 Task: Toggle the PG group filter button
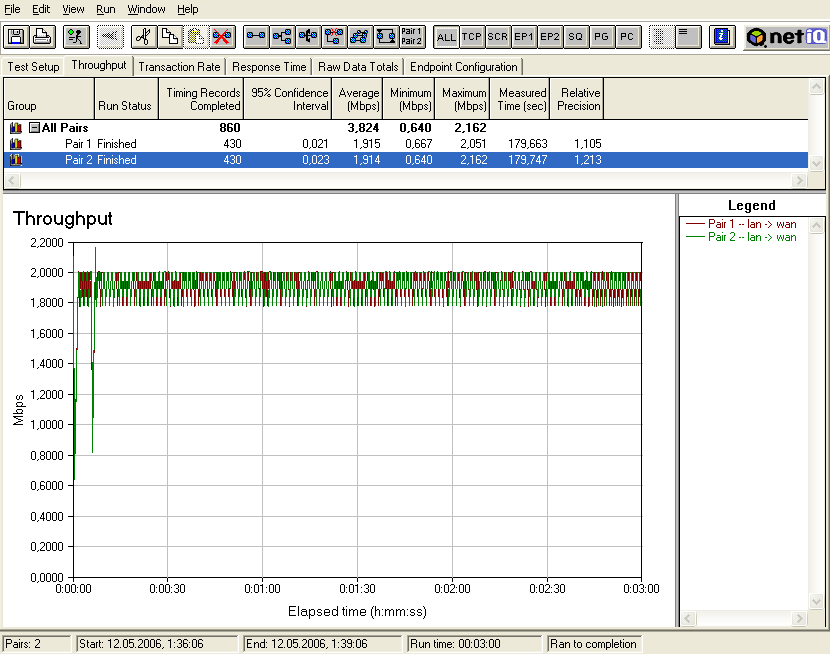601,37
